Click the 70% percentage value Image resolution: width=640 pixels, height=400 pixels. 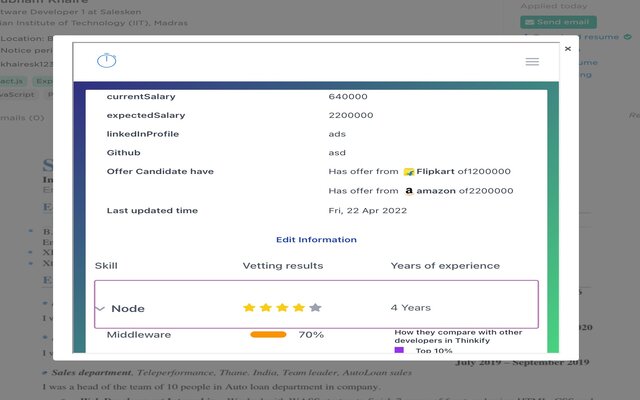311,335
